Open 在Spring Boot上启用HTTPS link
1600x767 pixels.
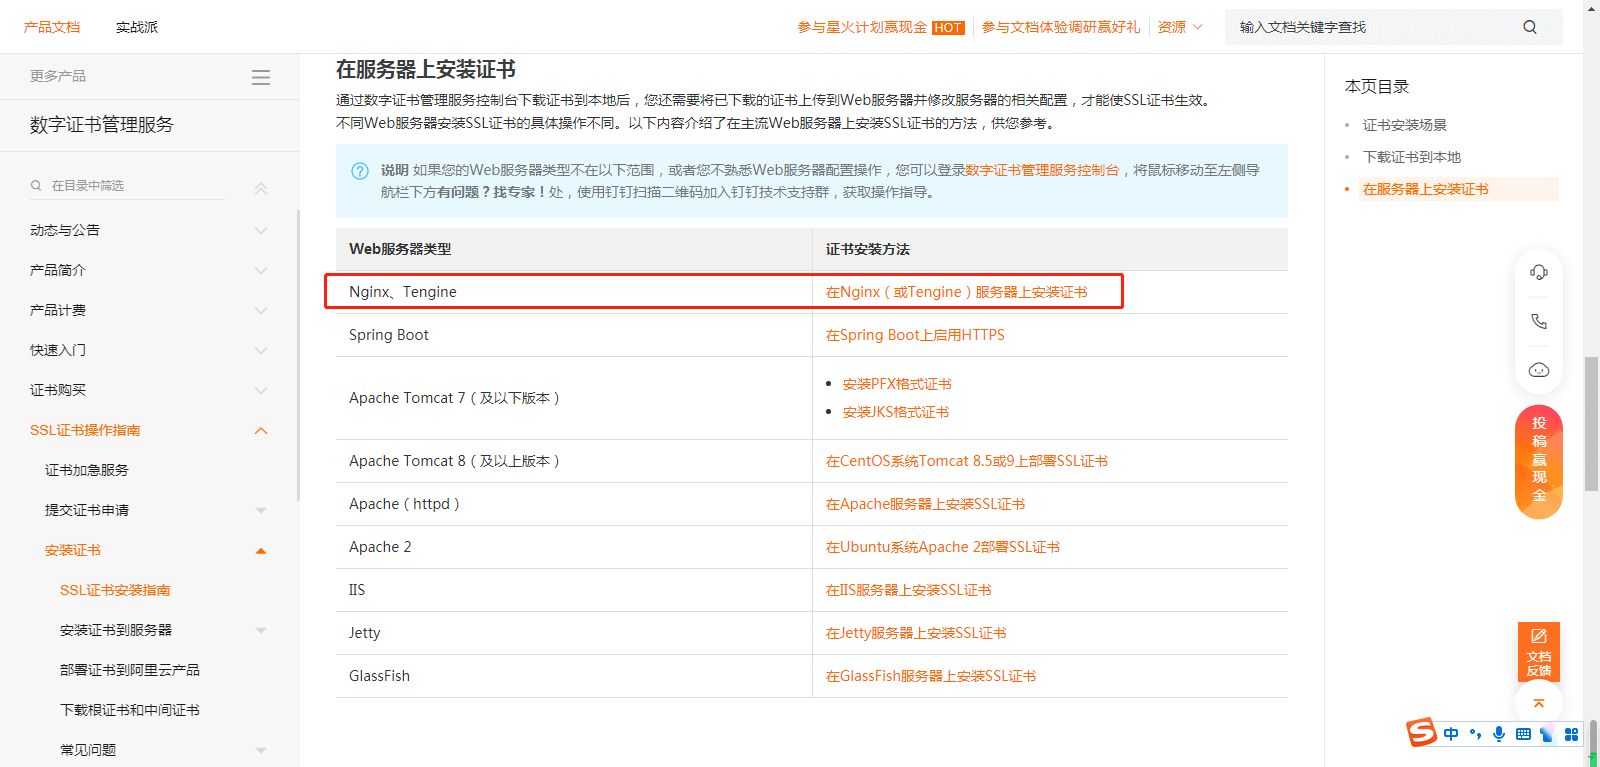tap(914, 335)
